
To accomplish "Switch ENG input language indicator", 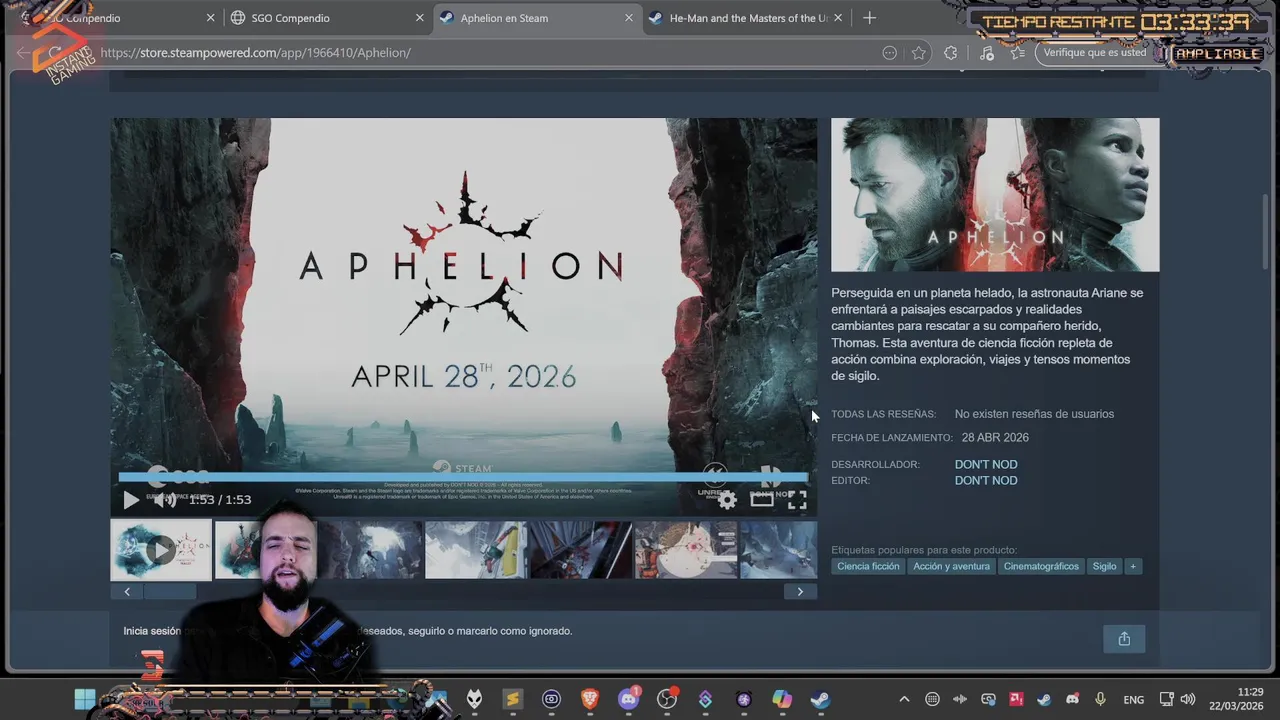I will pos(1133,700).
